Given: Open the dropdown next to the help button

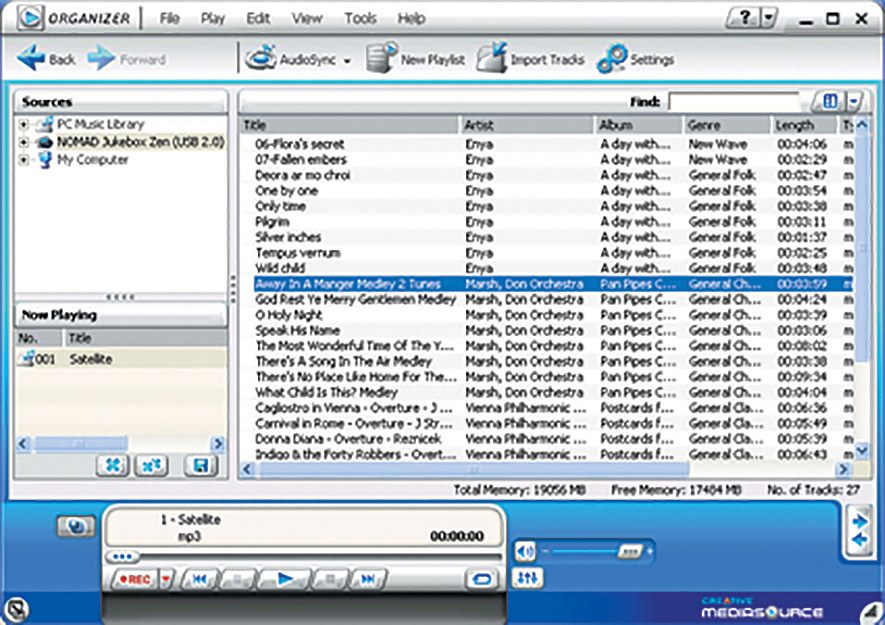Looking at the screenshot, I should click(769, 18).
